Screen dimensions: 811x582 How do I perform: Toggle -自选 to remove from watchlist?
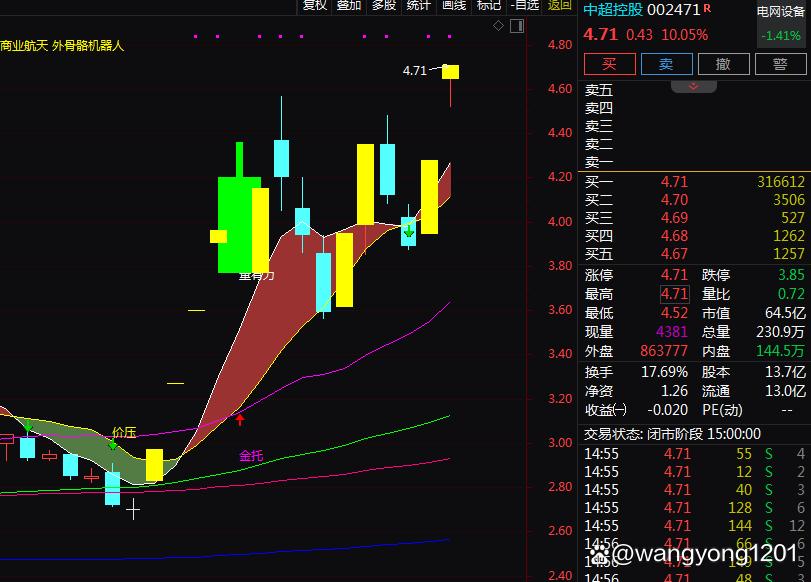click(525, 6)
